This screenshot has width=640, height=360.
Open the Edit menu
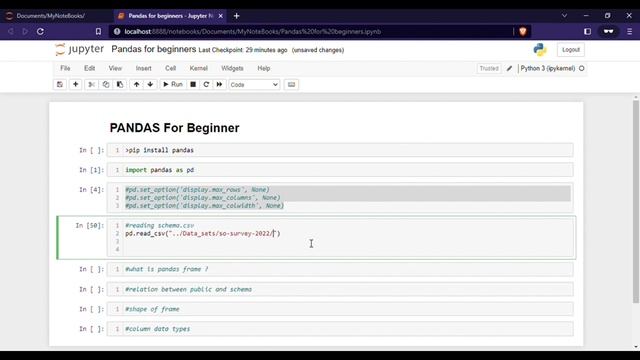pos(89,68)
